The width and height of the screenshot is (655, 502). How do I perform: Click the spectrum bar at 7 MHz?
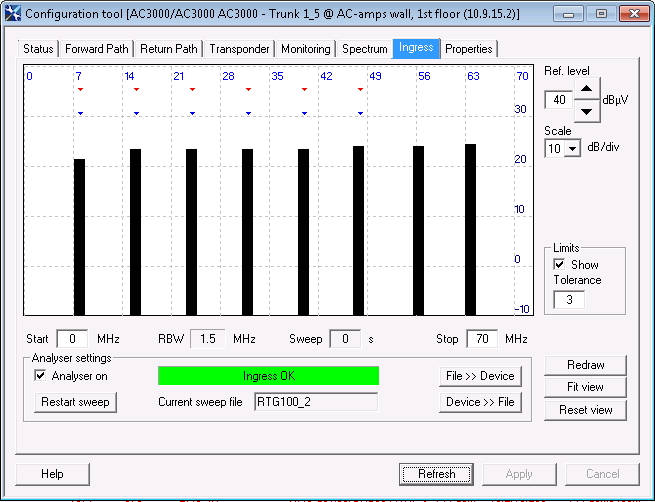pyautogui.click(x=79, y=237)
